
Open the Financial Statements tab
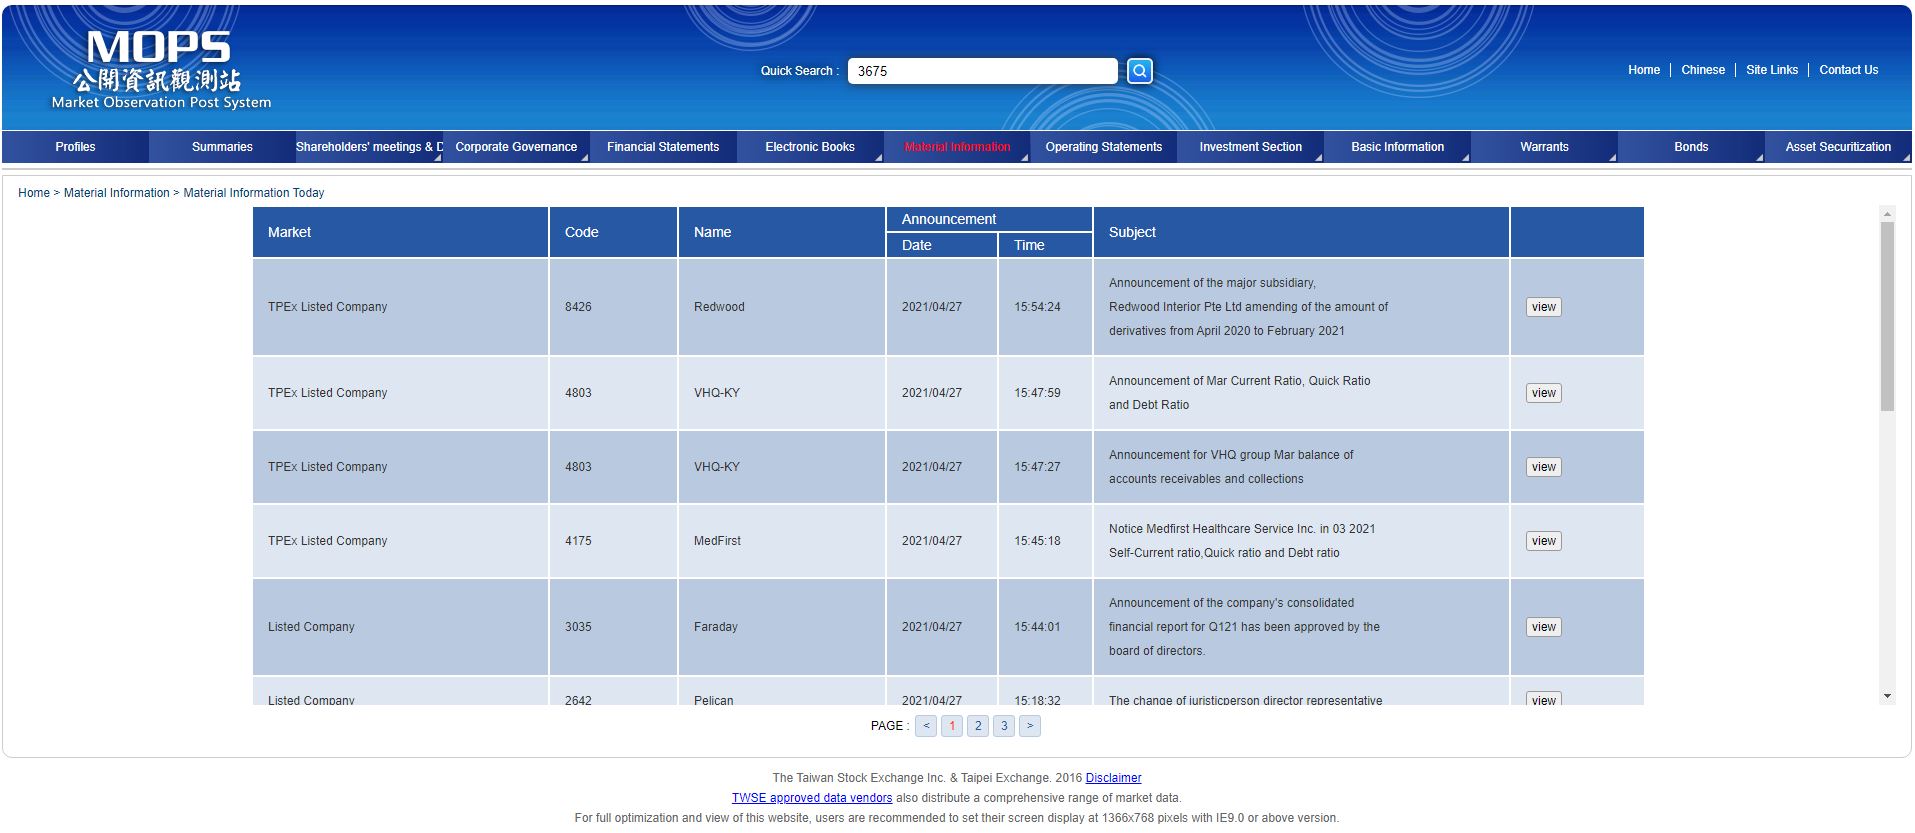point(663,147)
